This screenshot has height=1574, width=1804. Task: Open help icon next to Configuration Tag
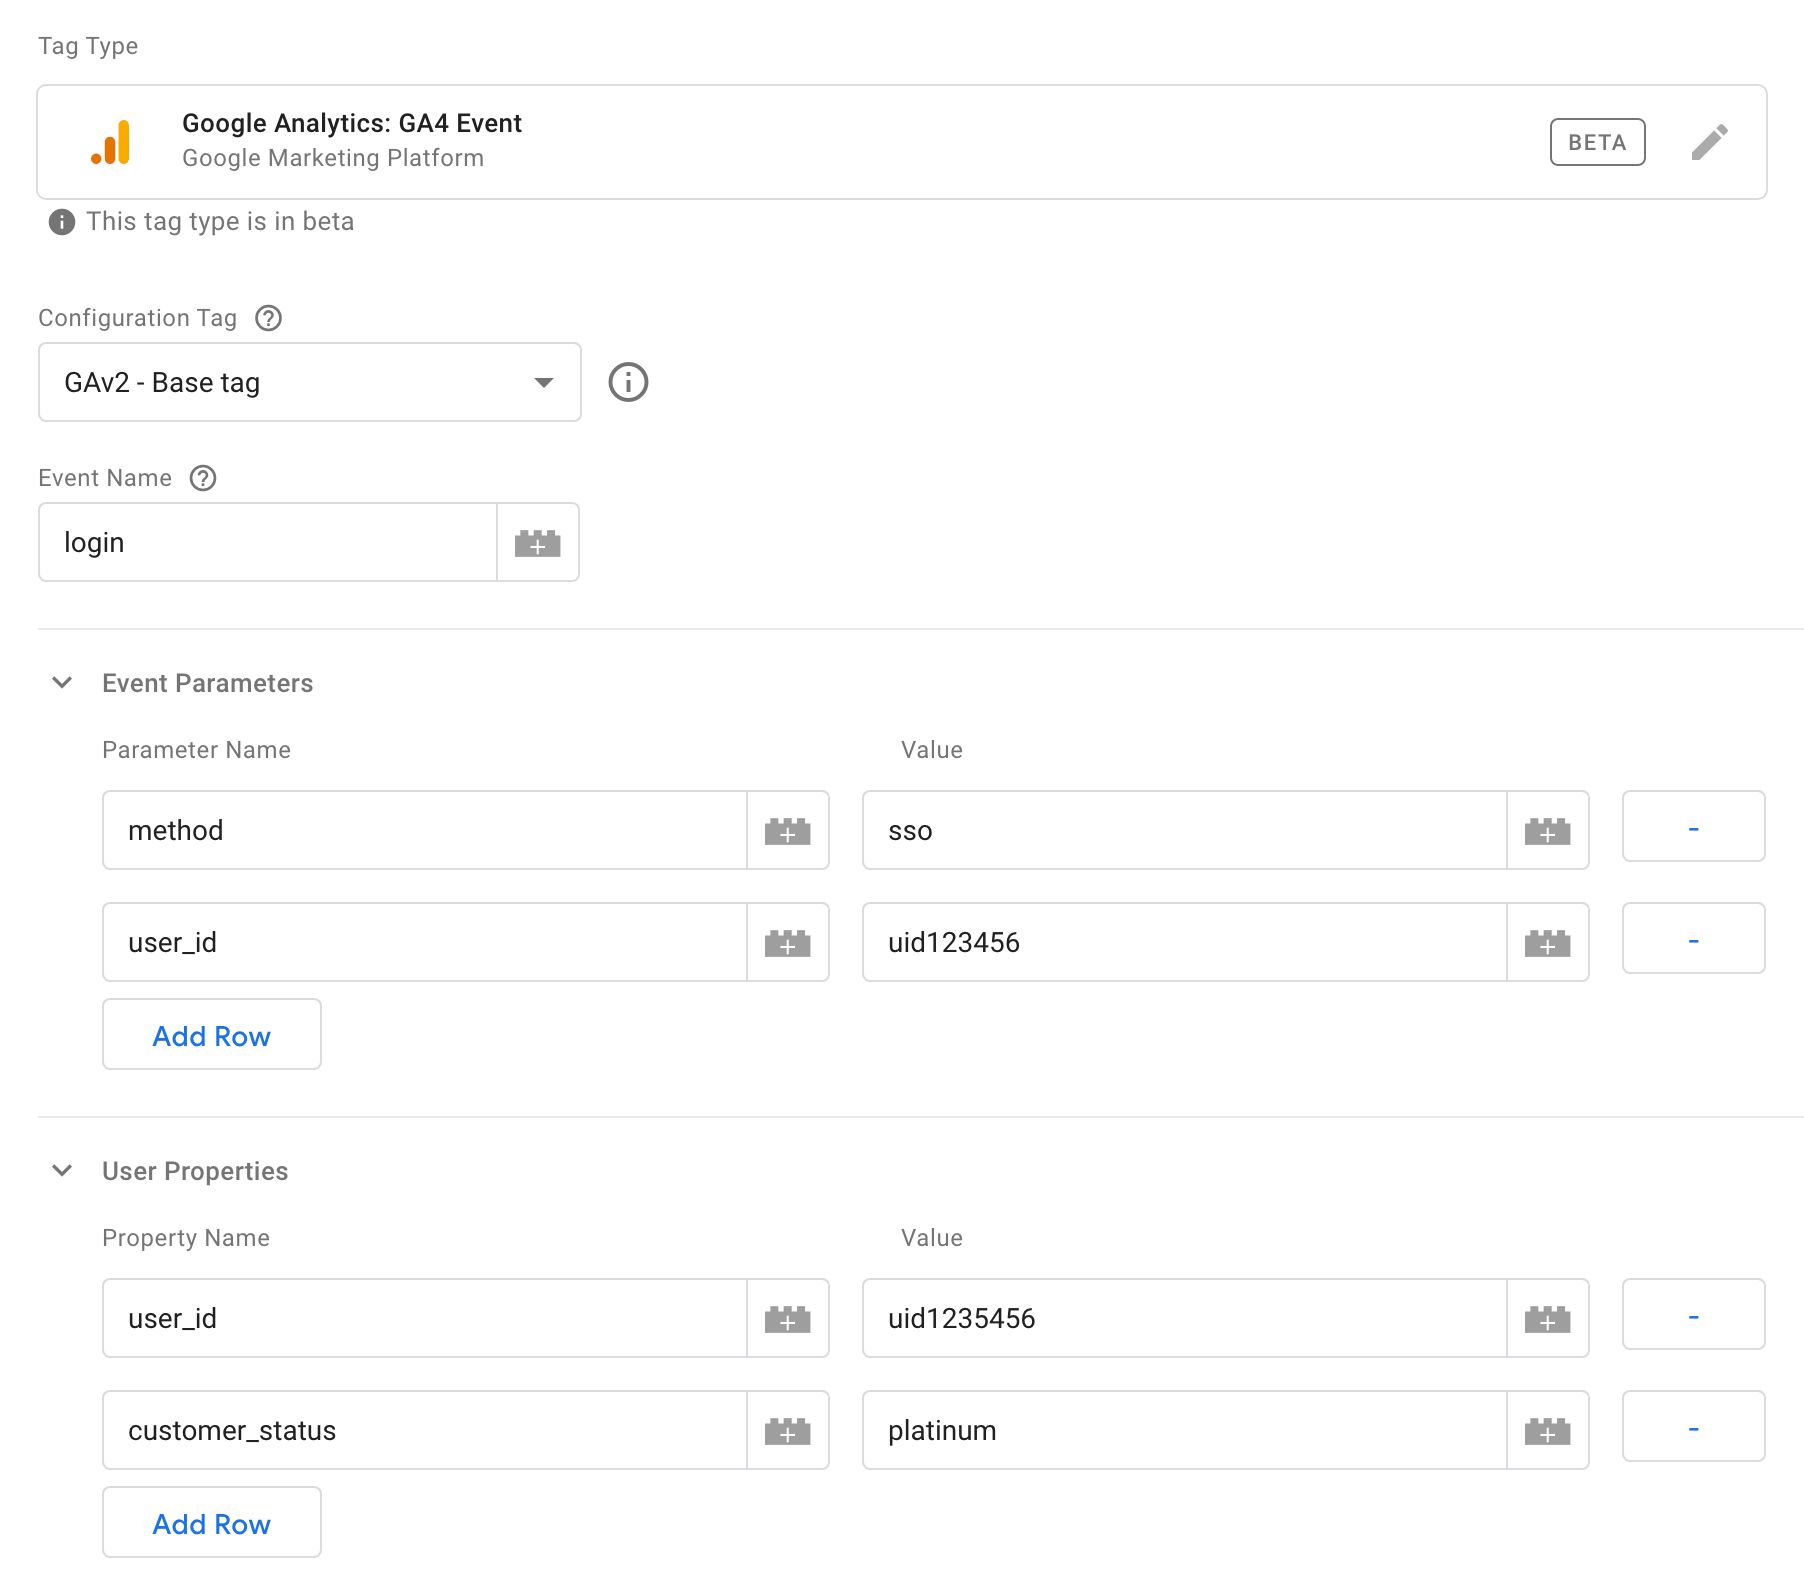[268, 318]
